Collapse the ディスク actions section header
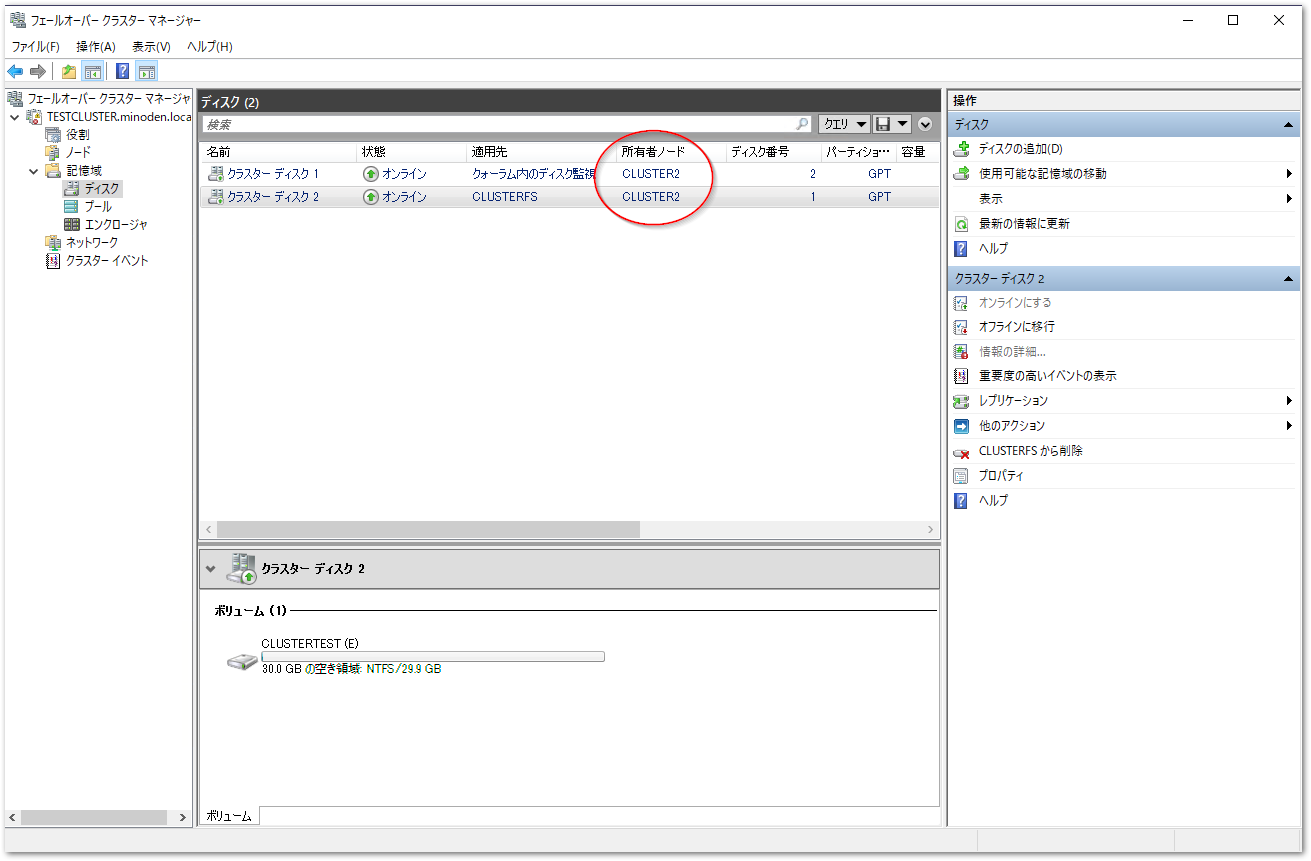The width and height of the screenshot is (1311, 861). point(1288,124)
